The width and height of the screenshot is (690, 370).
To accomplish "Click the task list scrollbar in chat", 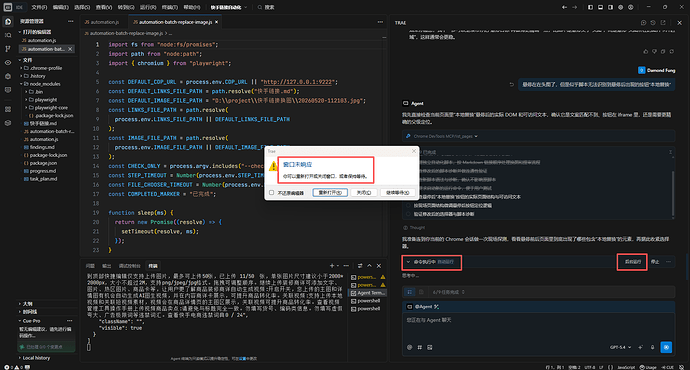I will [672, 194].
